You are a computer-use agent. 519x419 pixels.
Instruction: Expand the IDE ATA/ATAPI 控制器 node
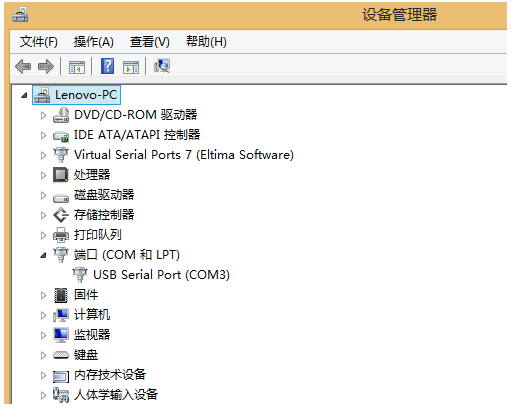click(x=43, y=135)
